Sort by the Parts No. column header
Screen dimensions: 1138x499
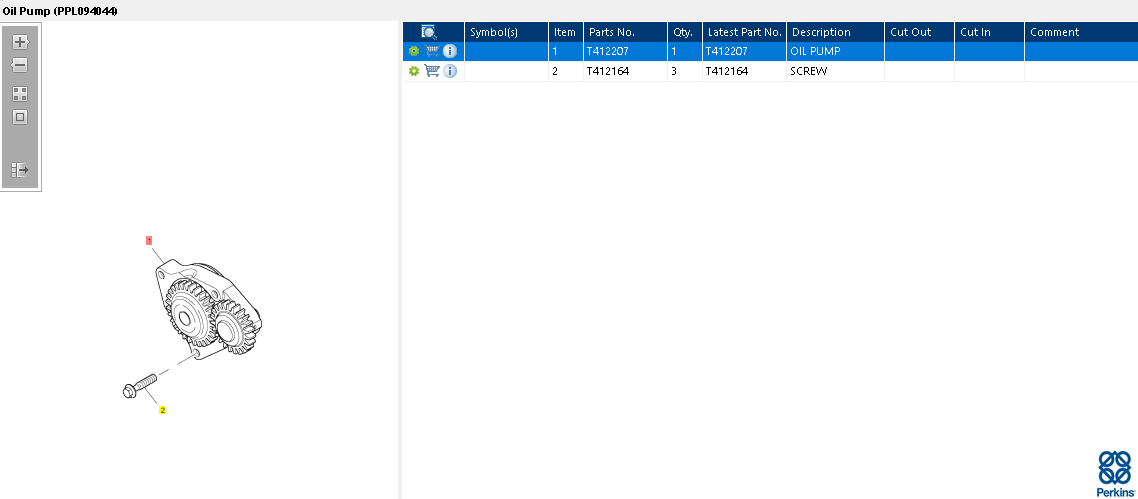pyautogui.click(x=625, y=32)
